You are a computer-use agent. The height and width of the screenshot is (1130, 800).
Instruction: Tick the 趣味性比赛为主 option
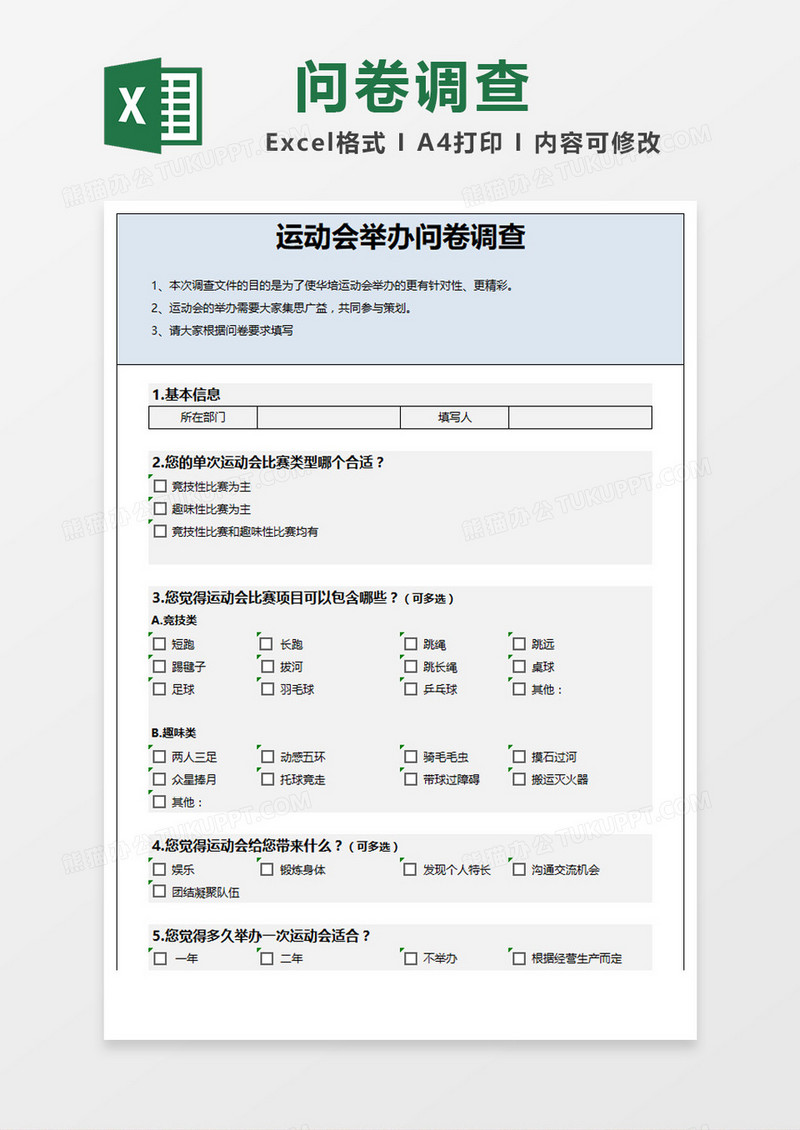click(160, 509)
